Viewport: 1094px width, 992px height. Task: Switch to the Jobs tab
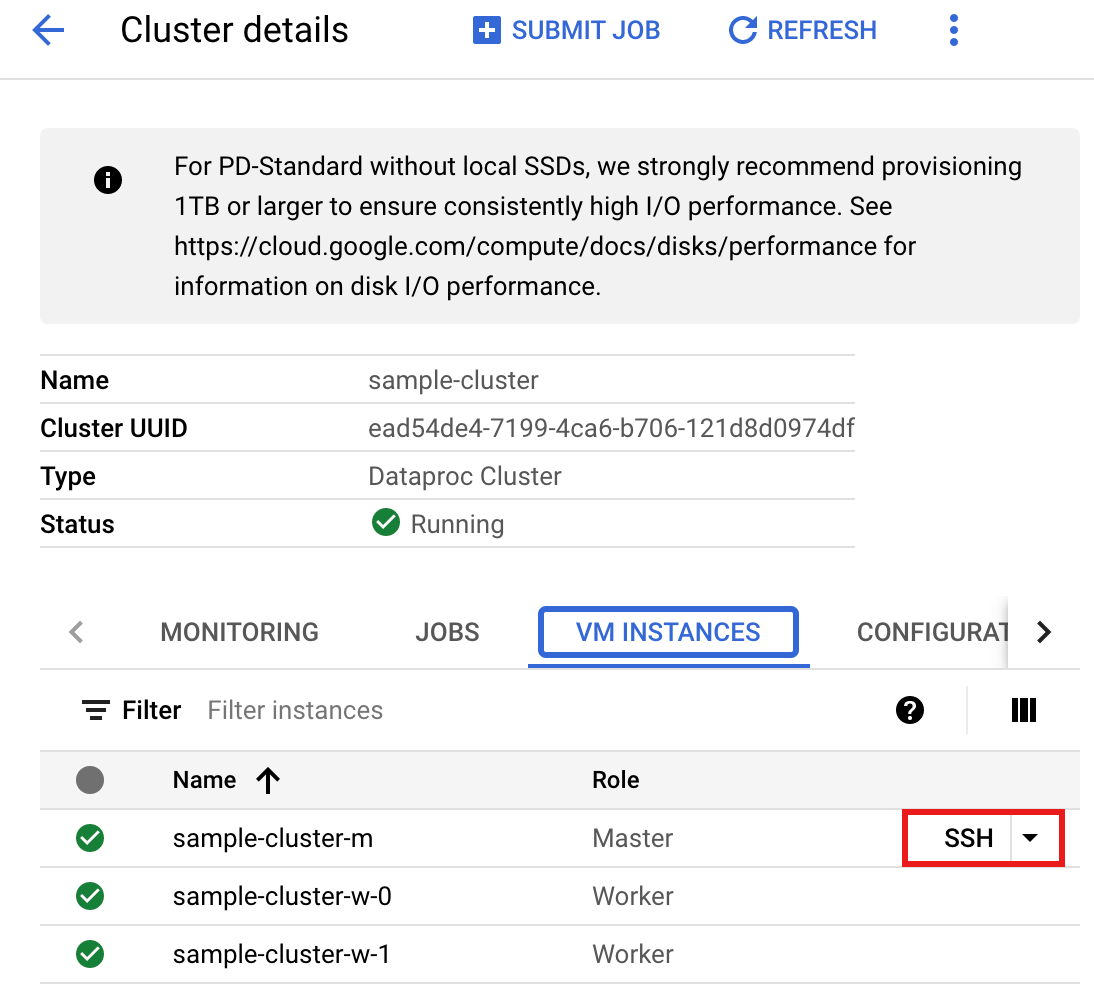click(x=447, y=632)
